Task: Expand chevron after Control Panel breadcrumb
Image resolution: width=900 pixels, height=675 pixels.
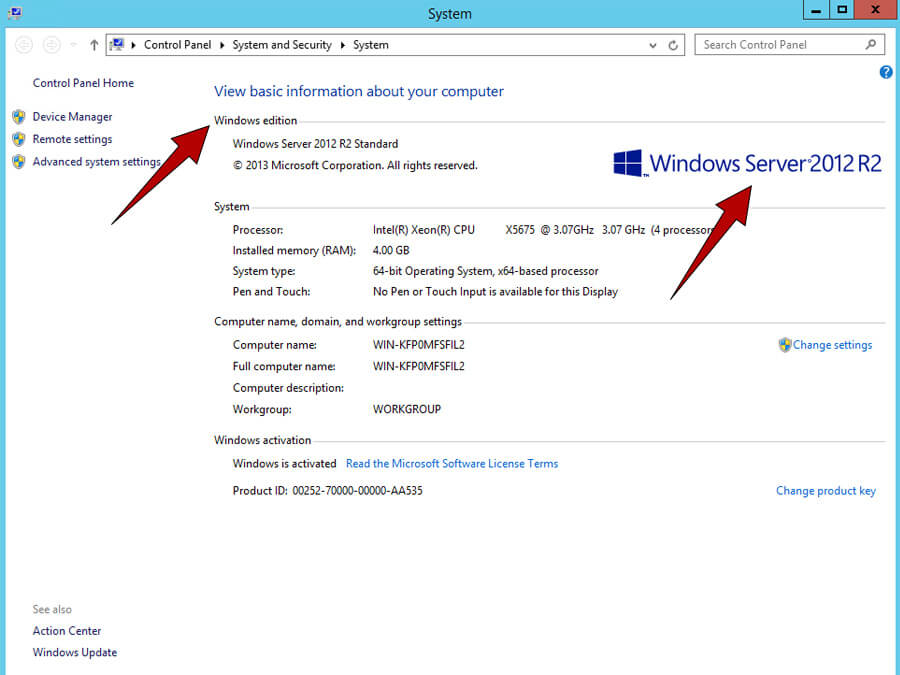Action: (x=222, y=45)
